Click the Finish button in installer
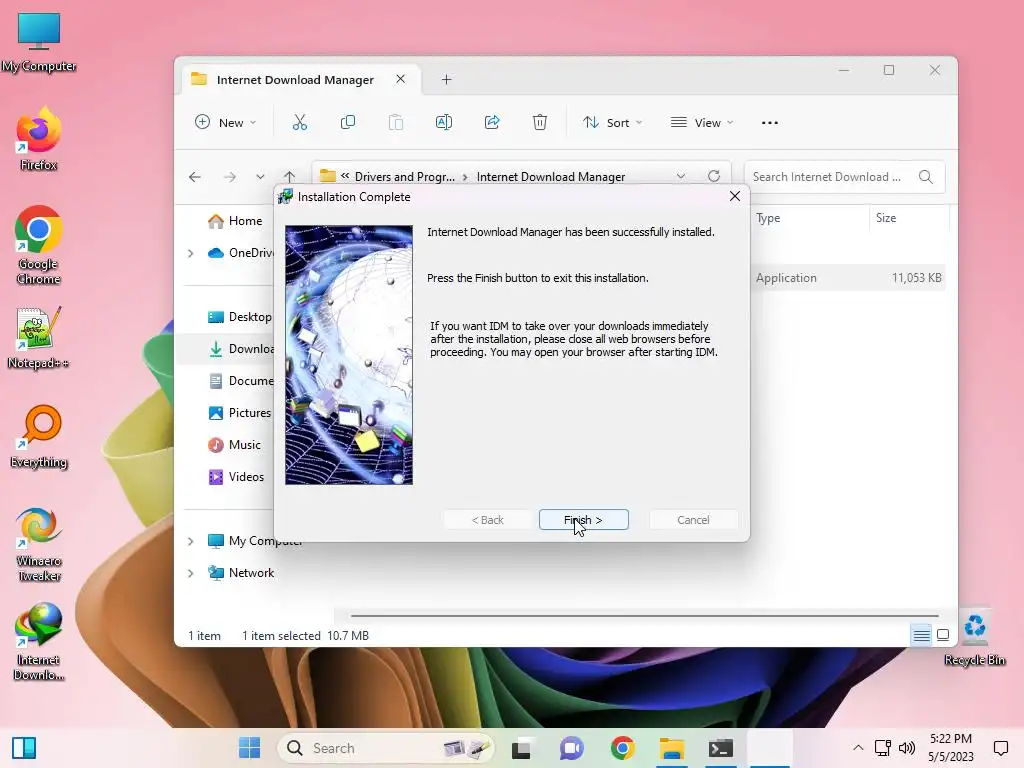1024x768 pixels. [583, 520]
